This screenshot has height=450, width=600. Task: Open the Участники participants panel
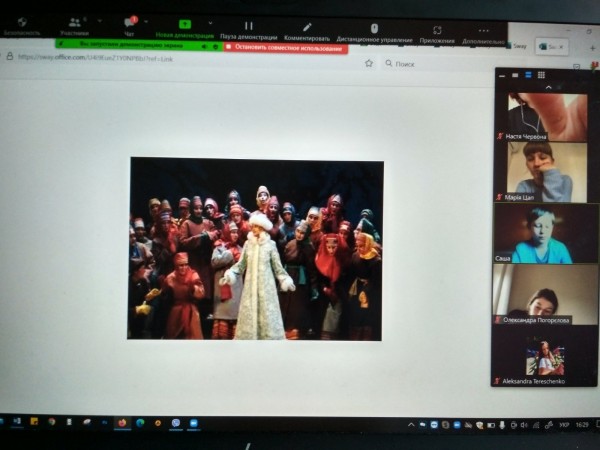coord(75,26)
